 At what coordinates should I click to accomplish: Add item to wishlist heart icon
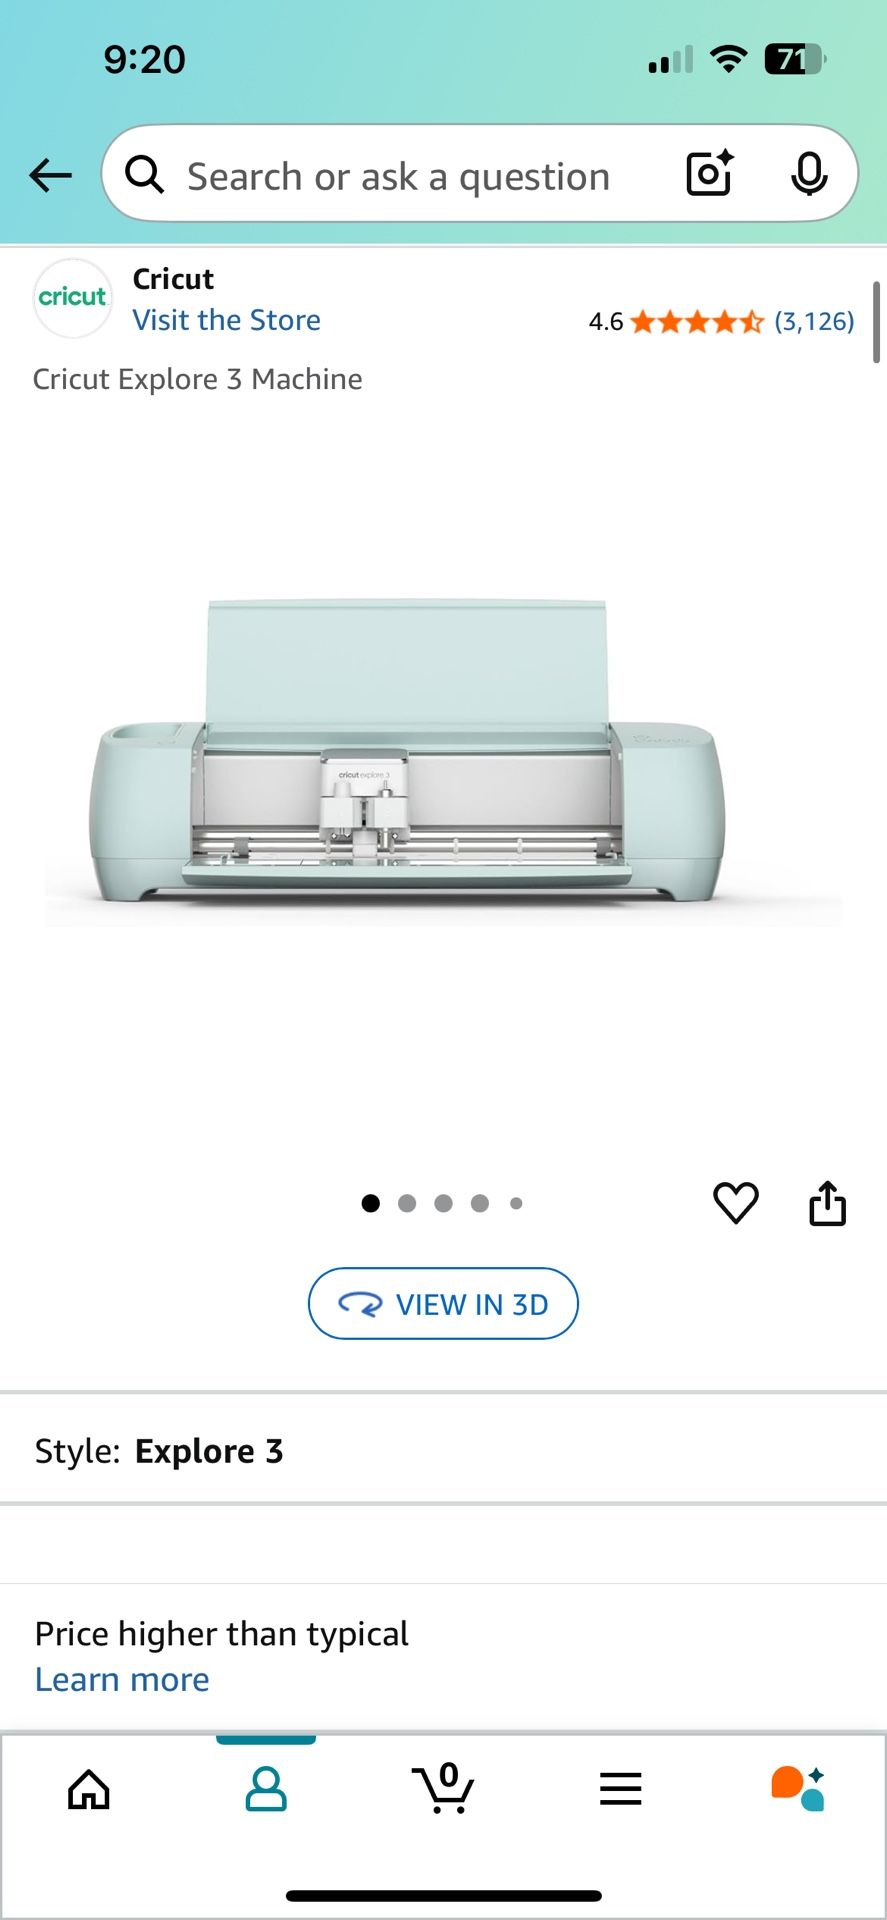point(736,1202)
